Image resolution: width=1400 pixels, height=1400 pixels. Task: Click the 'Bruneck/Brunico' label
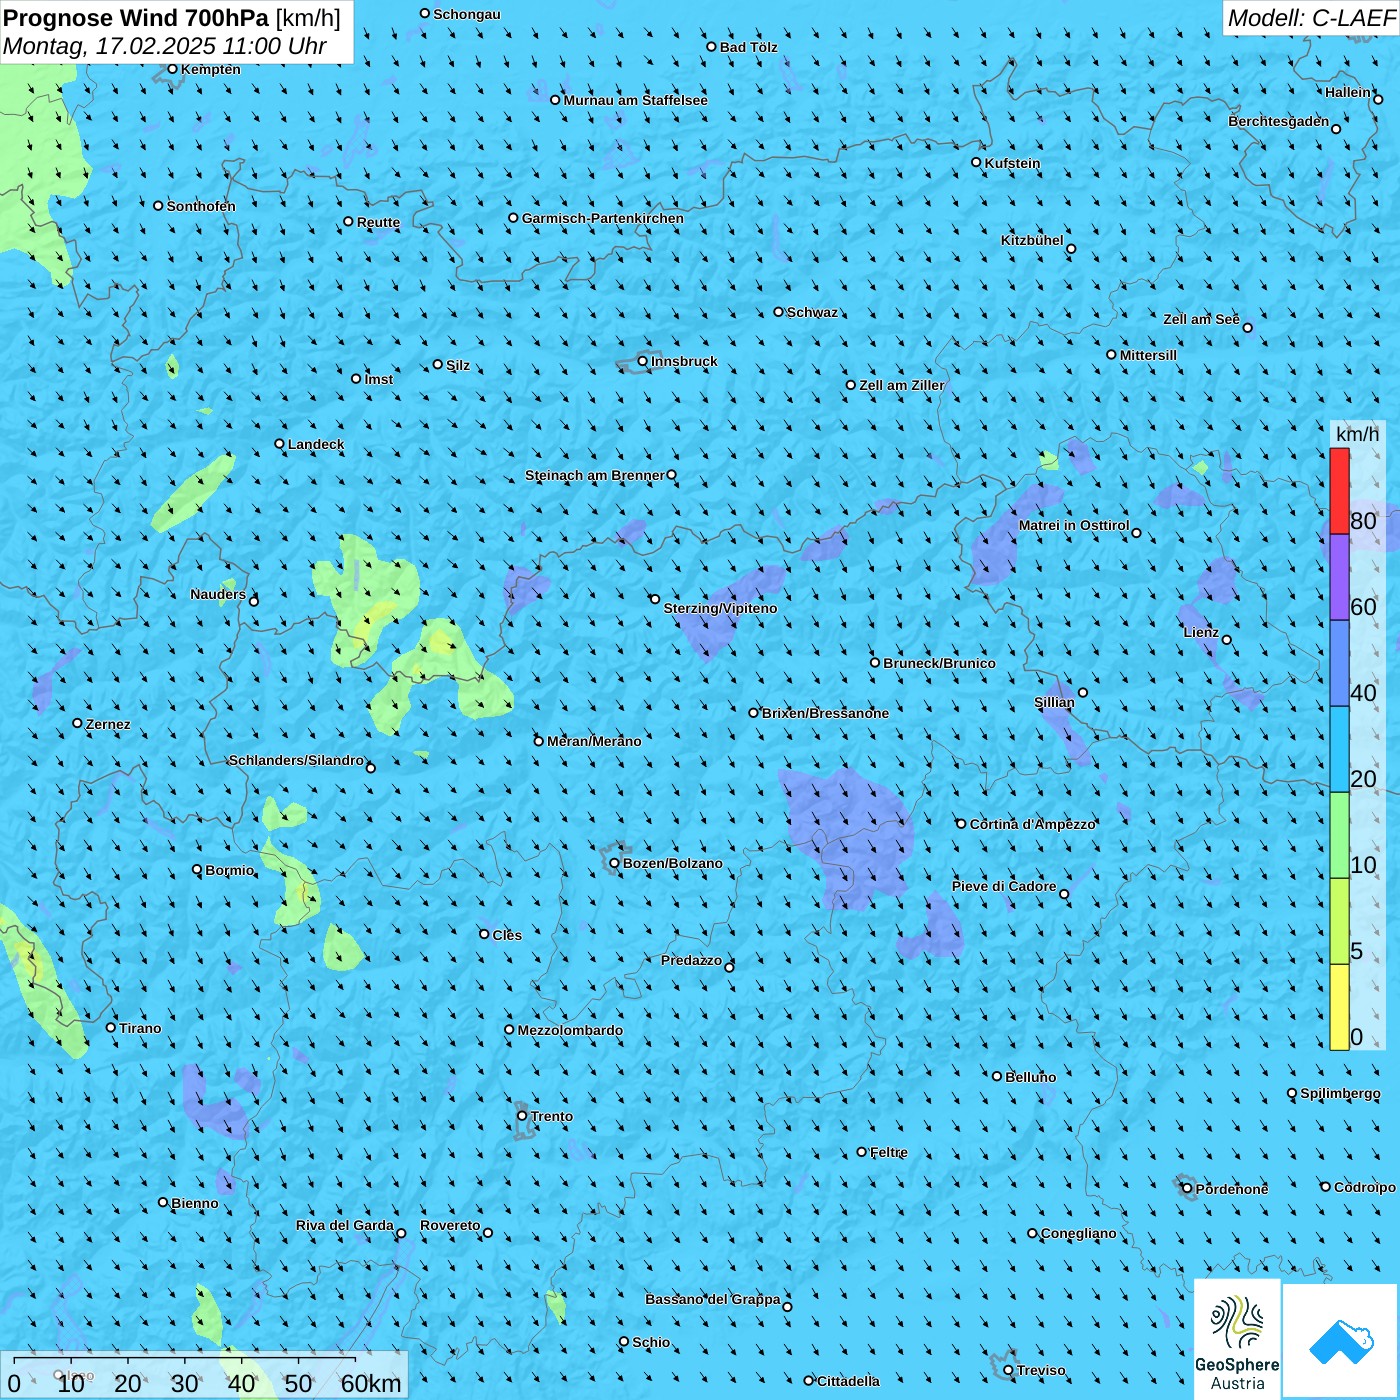pos(939,663)
